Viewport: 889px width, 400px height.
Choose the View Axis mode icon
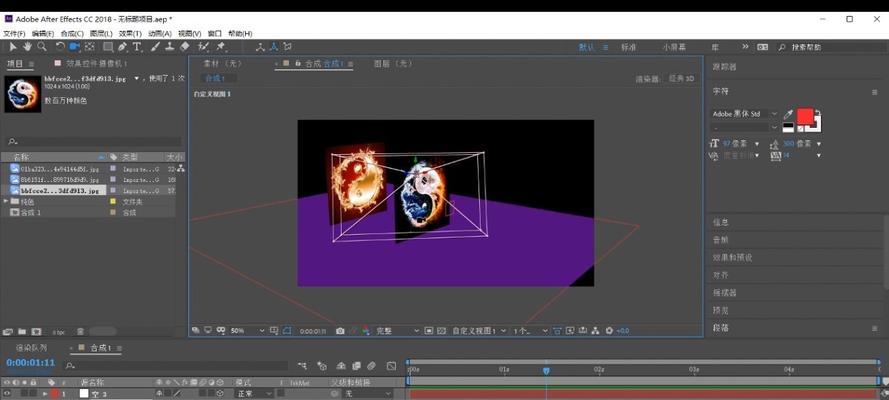(x=287, y=47)
